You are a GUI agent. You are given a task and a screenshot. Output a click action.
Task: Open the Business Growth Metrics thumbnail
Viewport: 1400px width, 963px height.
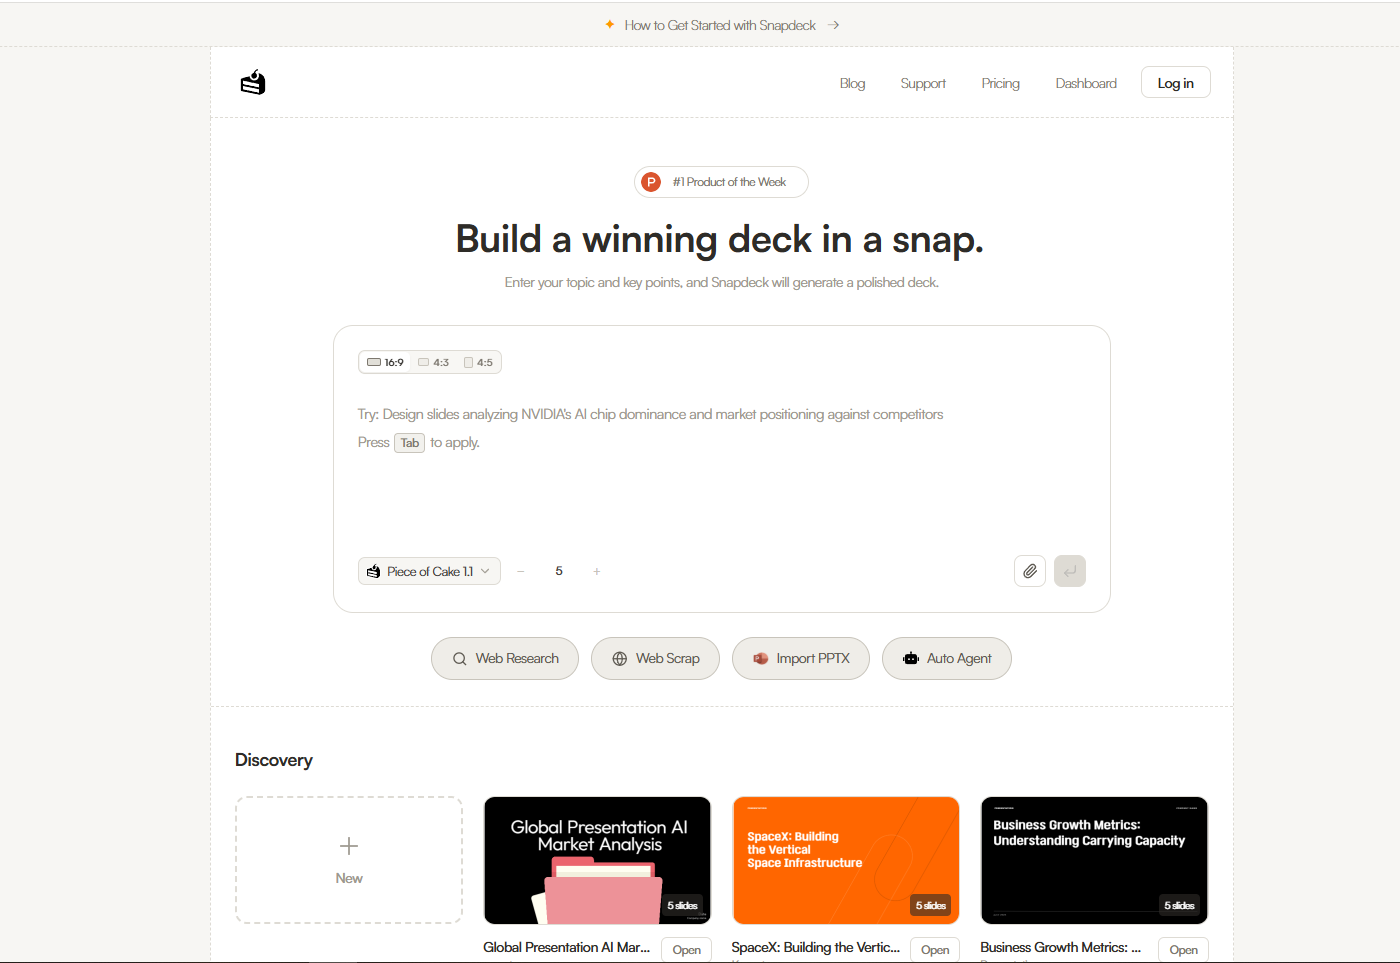tap(1094, 860)
